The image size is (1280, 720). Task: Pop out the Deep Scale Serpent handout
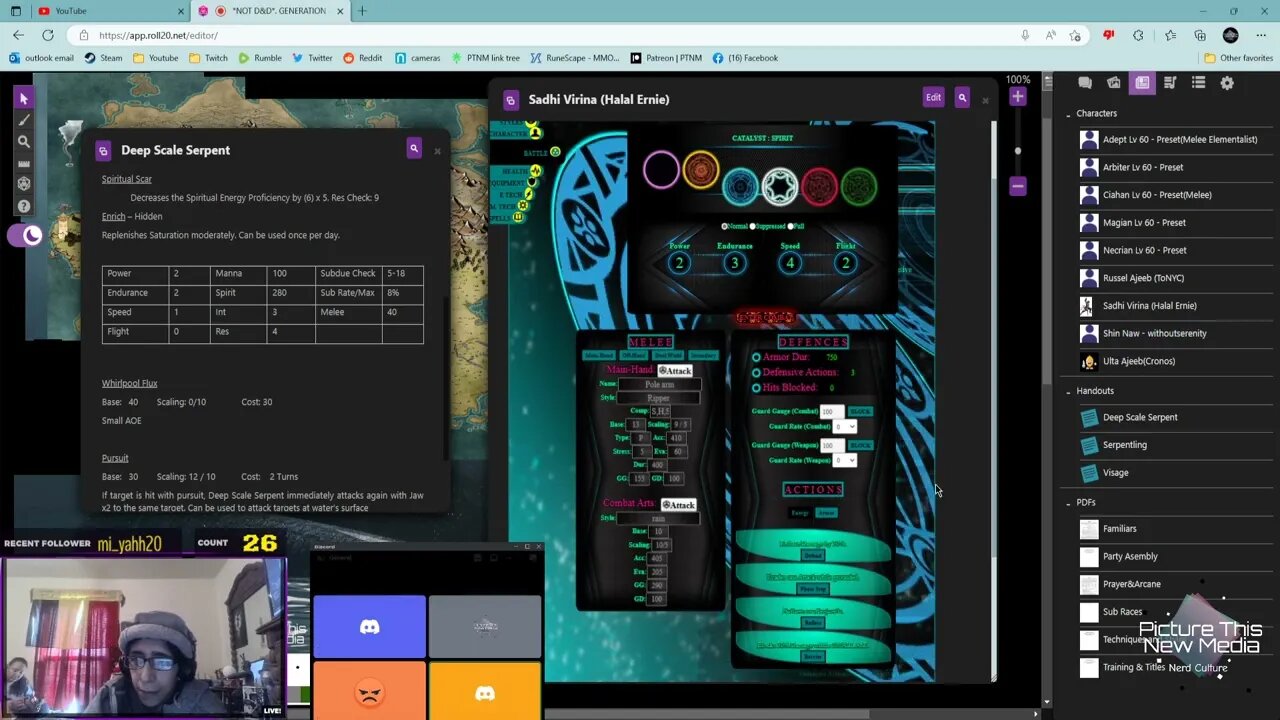pos(103,150)
